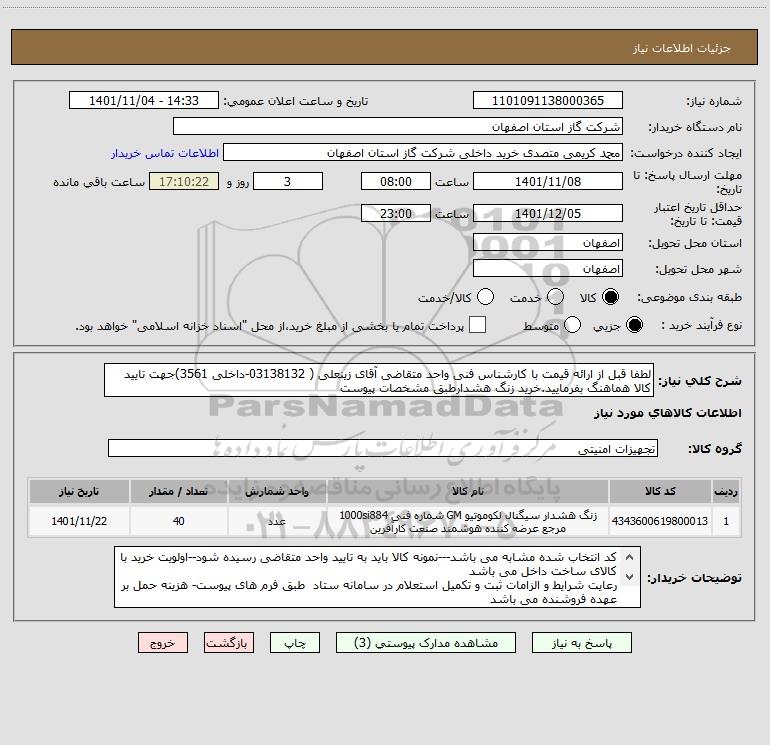
Task: Select the جزیی purchase type radio
Action: point(634,325)
